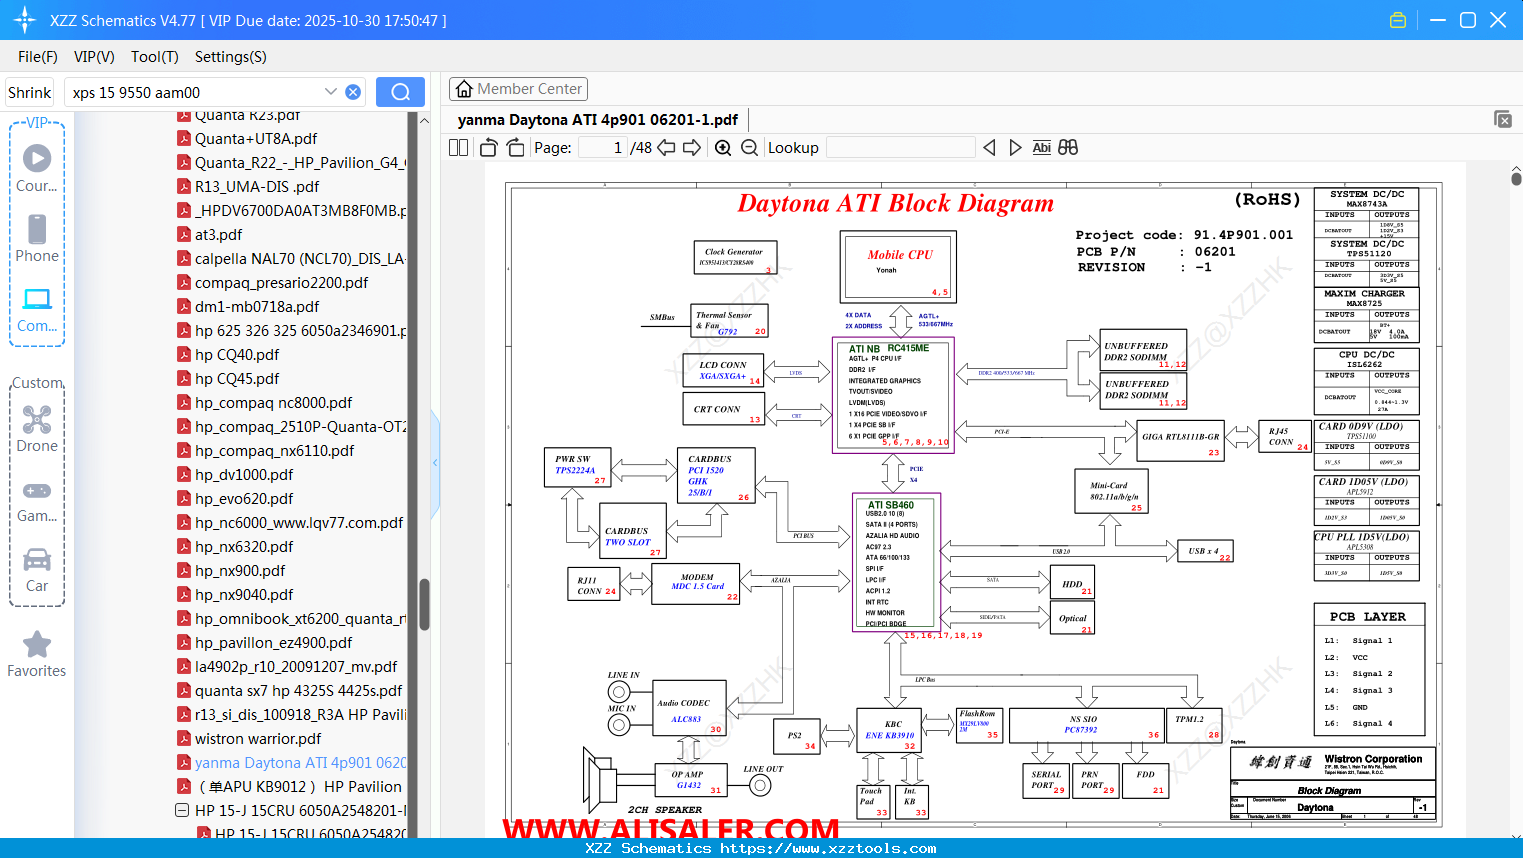The height and width of the screenshot is (858, 1523).
Task: Go to next page arrow
Action: [x=692, y=148]
